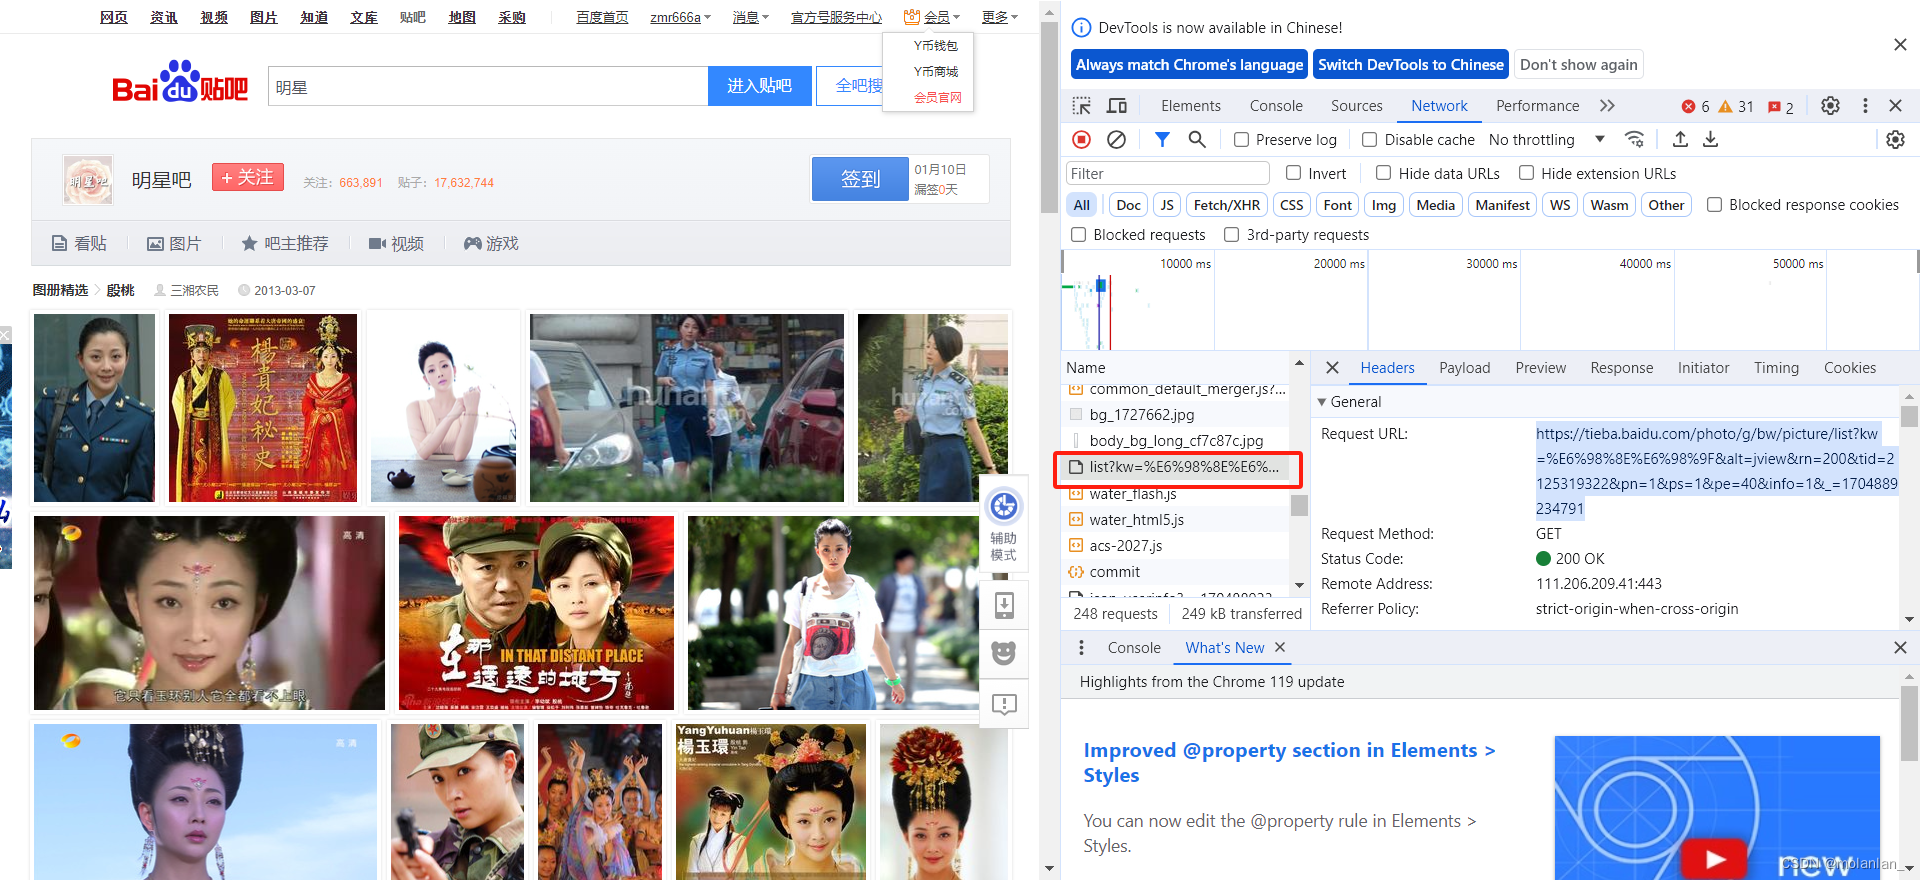Open DevTools settings gear

(x=1830, y=106)
